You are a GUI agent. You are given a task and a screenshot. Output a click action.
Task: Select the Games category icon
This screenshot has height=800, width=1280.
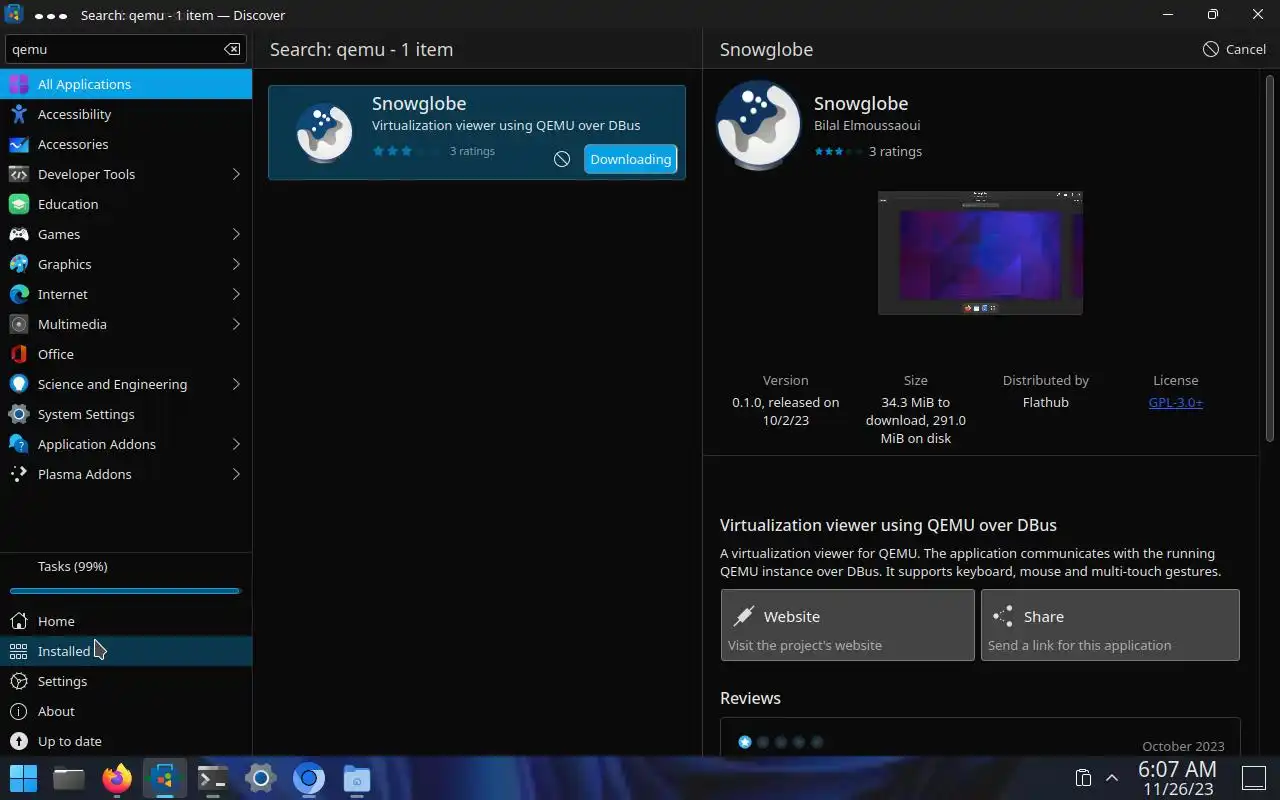click(x=18, y=234)
